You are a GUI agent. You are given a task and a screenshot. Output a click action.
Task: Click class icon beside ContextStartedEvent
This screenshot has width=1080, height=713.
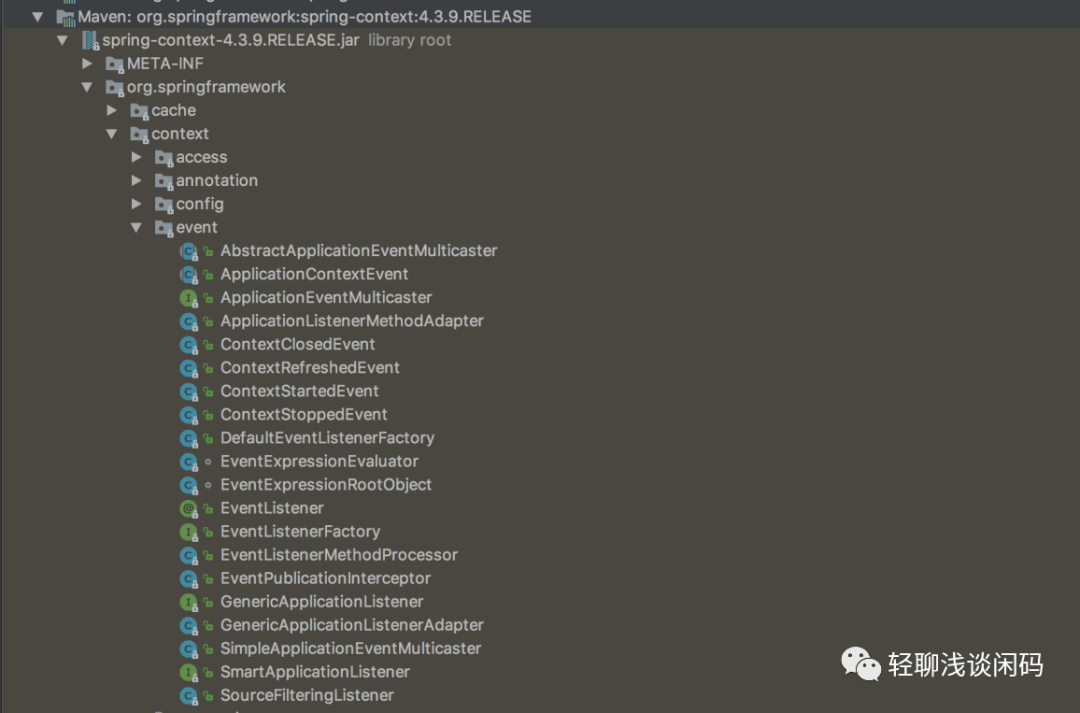click(189, 392)
